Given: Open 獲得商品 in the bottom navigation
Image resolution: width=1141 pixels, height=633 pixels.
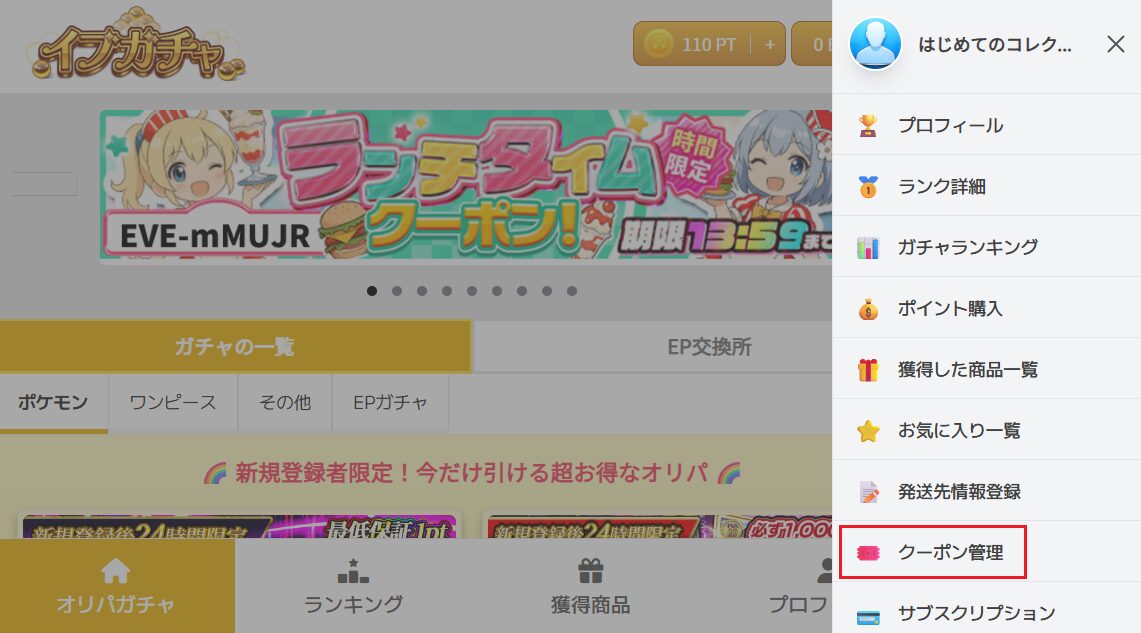Looking at the screenshot, I should tap(590, 586).
